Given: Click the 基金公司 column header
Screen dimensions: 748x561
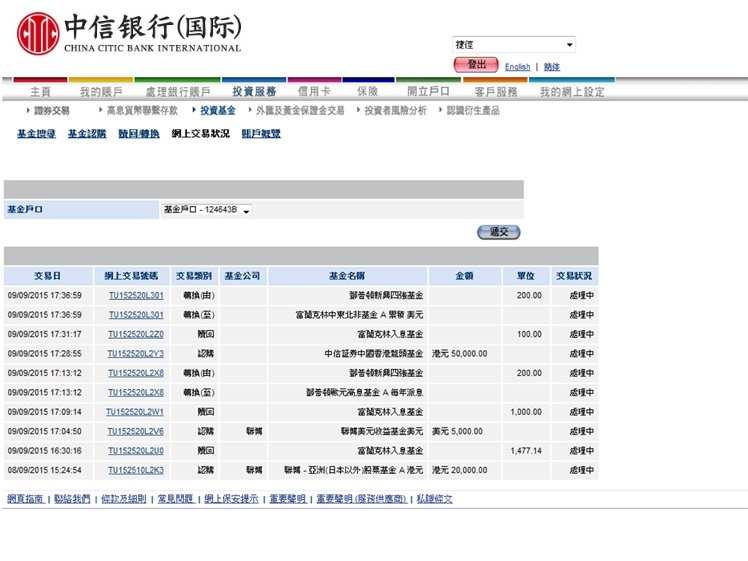Looking at the screenshot, I should pos(242,276).
